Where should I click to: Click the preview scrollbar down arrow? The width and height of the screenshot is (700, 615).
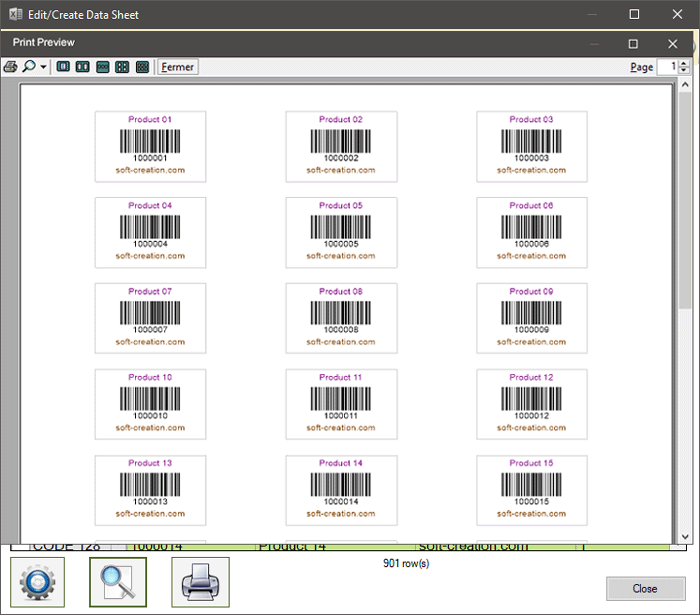[x=685, y=537]
